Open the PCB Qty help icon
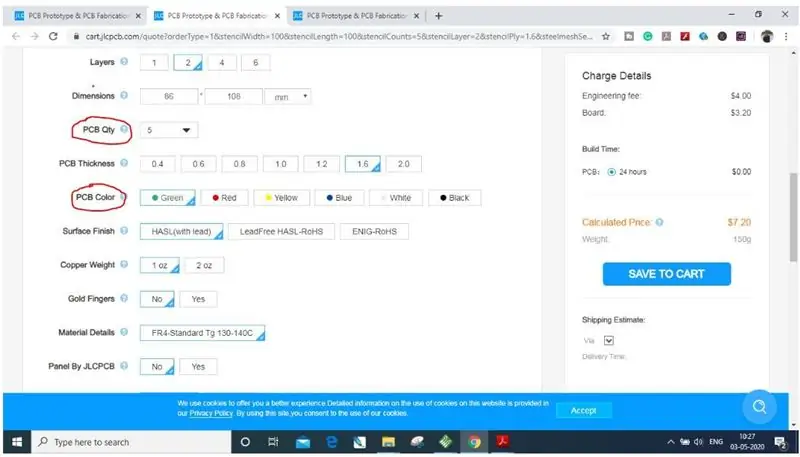The height and width of the screenshot is (457, 800). coord(124,130)
